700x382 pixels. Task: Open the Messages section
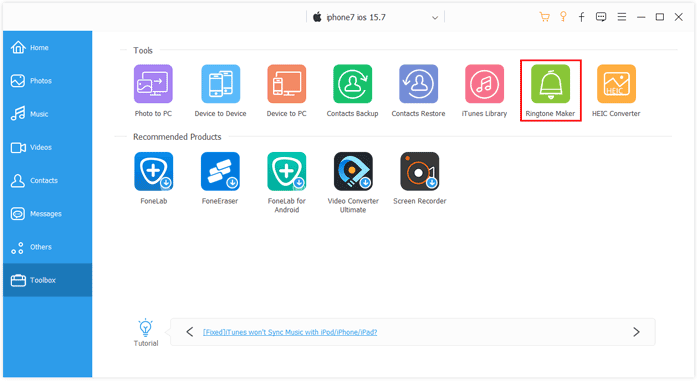(47, 214)
